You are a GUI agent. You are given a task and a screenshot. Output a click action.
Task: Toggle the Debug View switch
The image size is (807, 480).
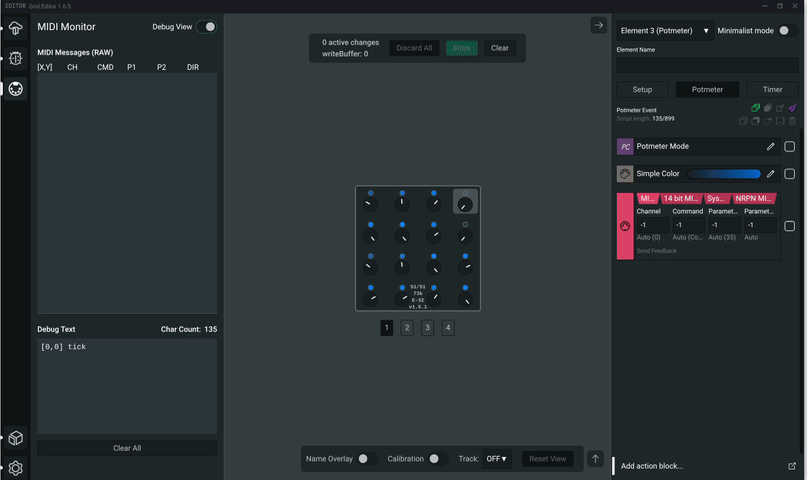206,27
